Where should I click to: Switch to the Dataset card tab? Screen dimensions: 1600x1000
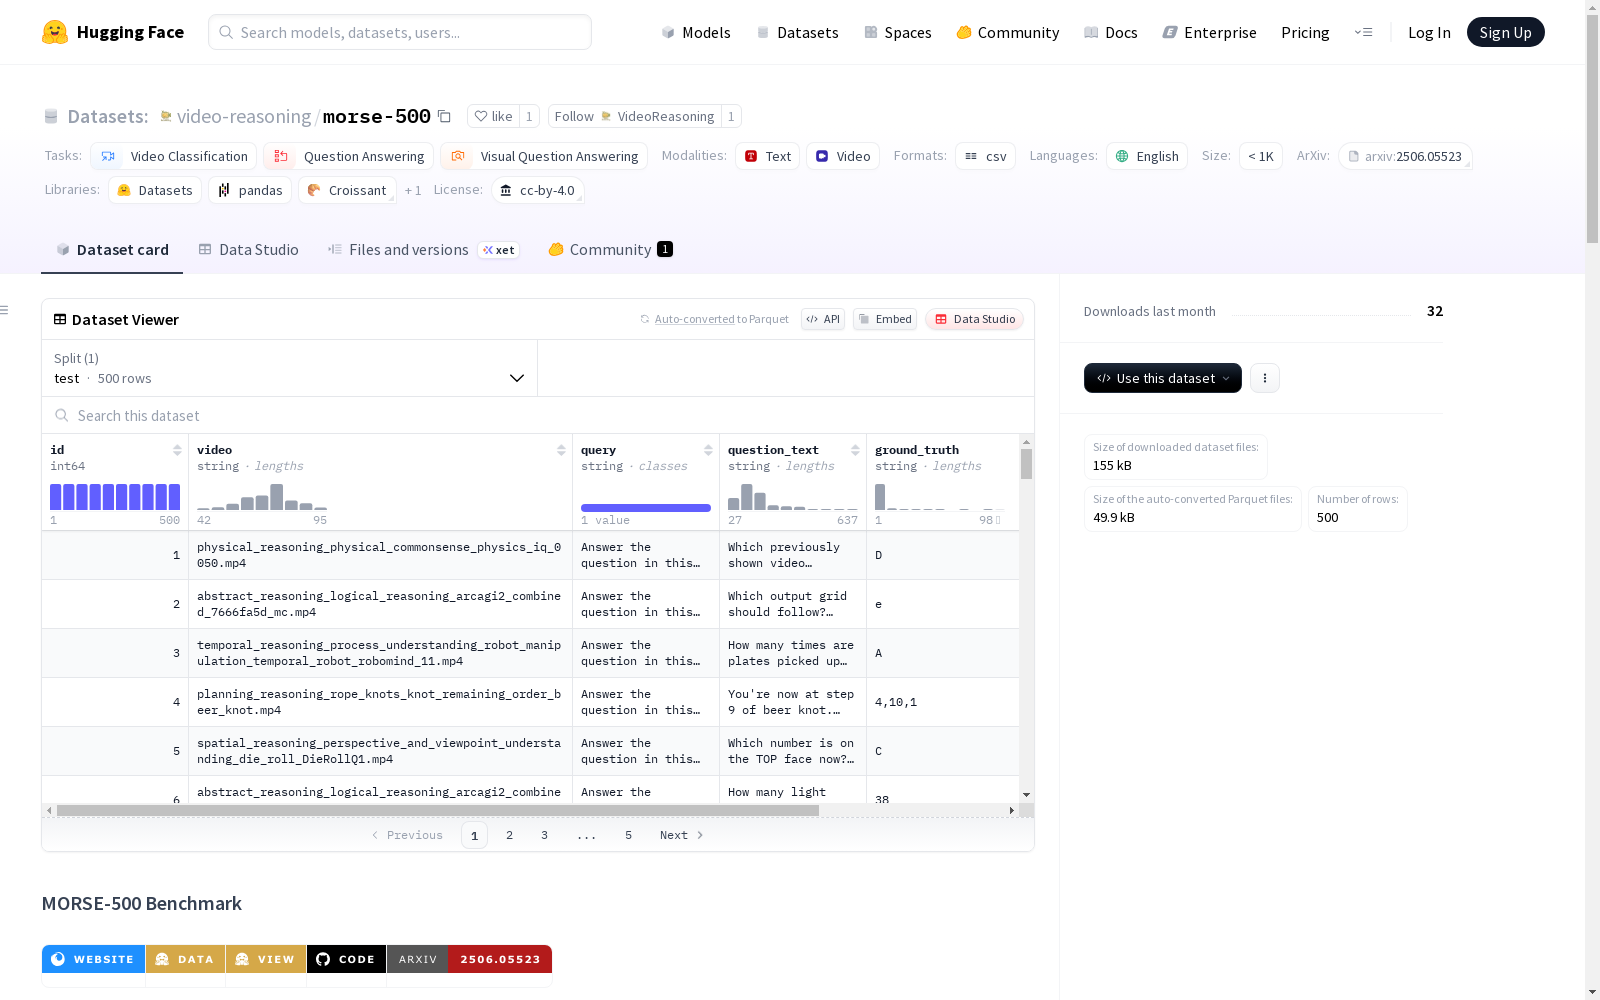click(112, 250)
